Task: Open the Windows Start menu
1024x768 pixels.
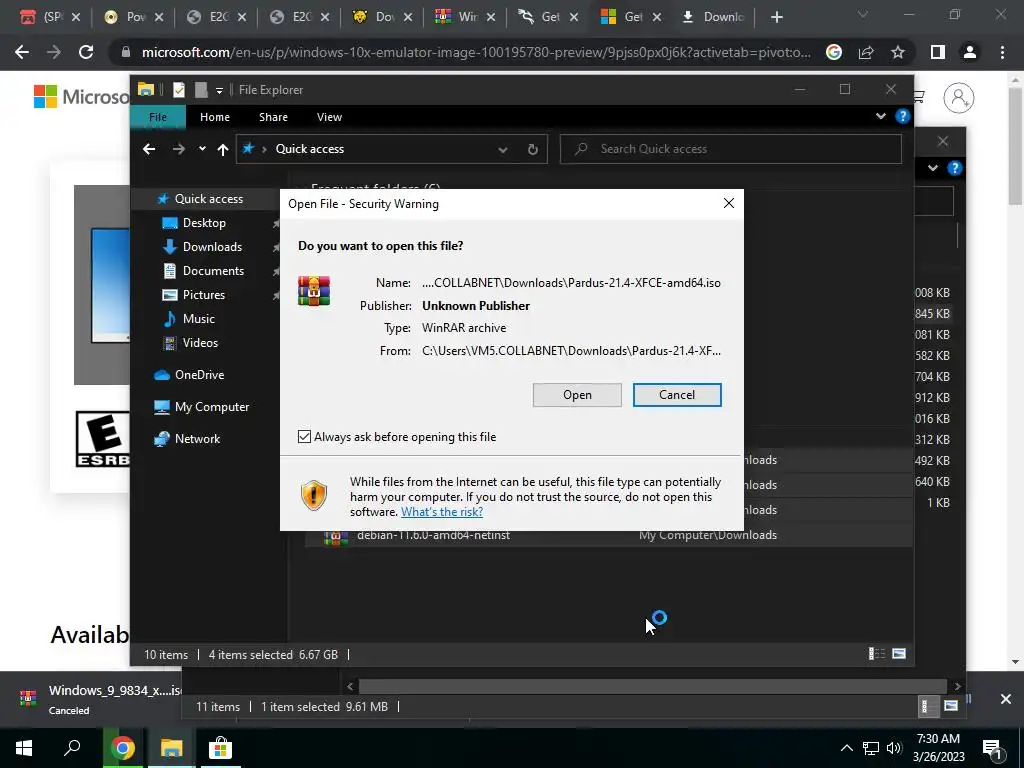Action: [x=25, y=748]
